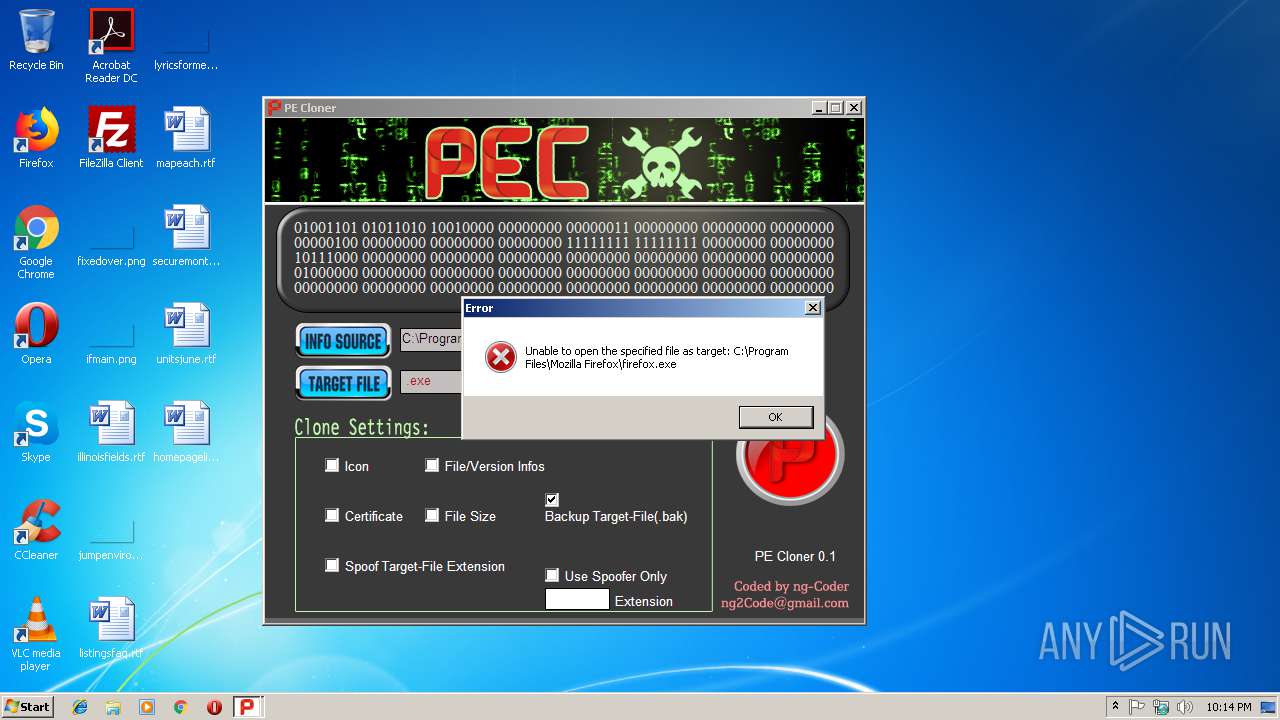The height and width of the screenshot is (720, 1280).
Task: Enable the Icon clone setting
Action: click(x=332, y=466)
